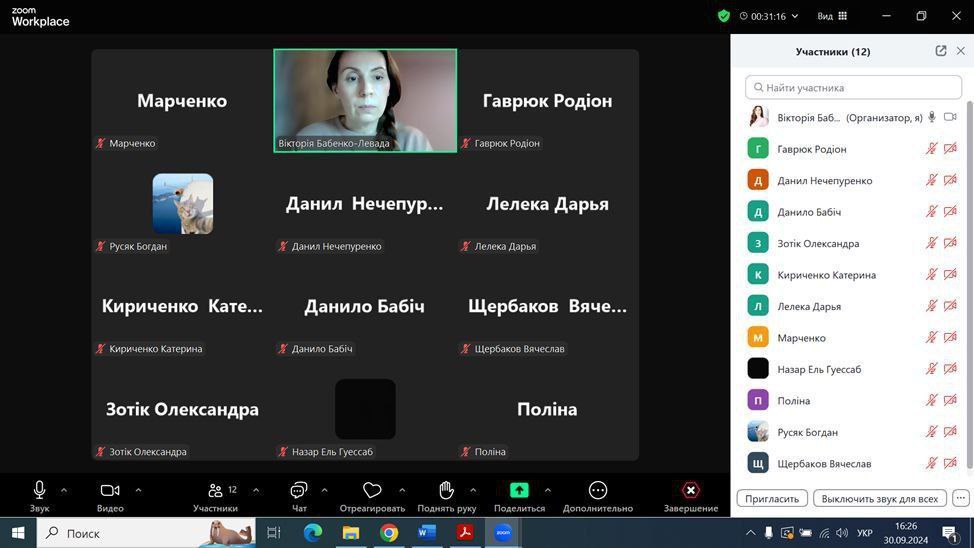
Task: Click the red End meeting icon
Action: 690,490
